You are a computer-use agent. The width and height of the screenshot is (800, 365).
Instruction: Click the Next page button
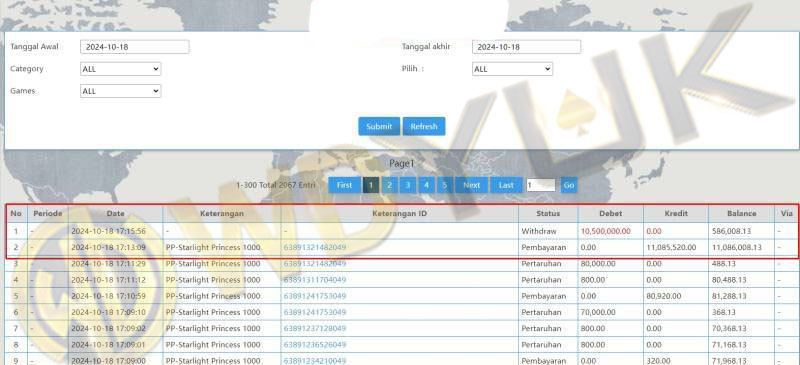click(471, 185)
